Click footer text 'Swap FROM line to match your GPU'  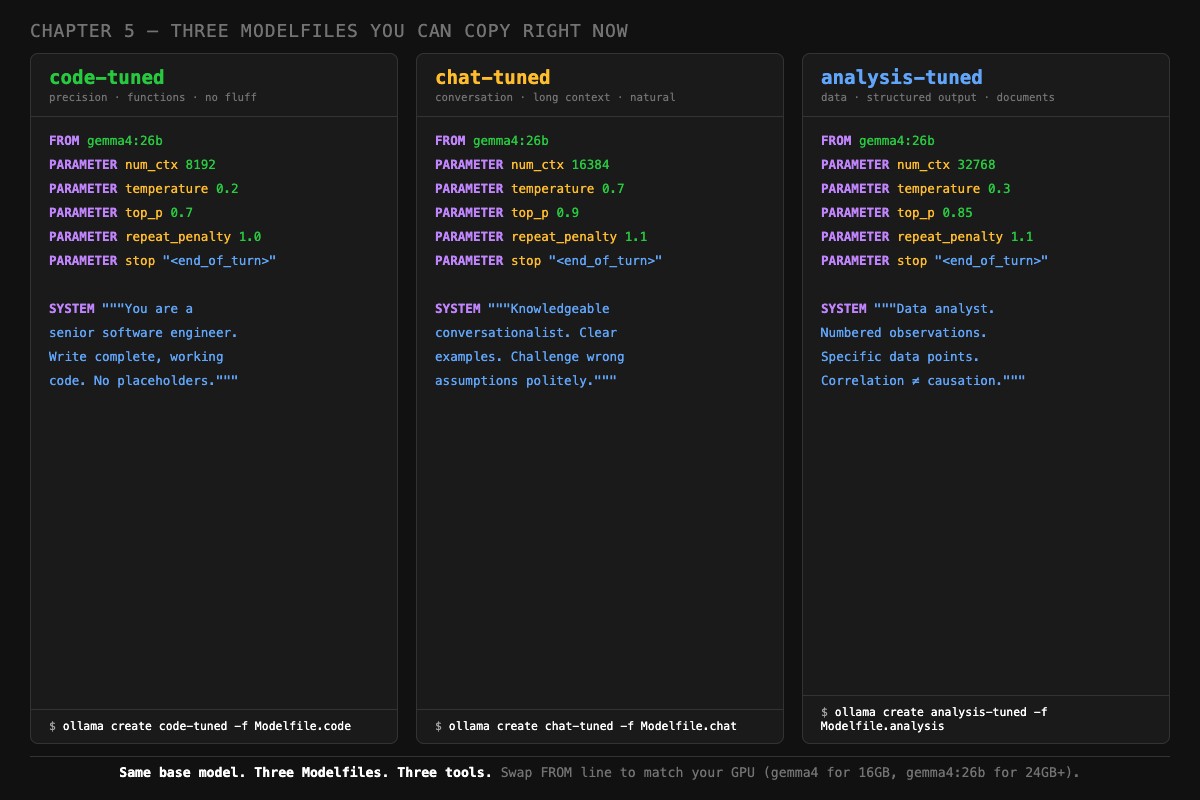pos(626,773)
